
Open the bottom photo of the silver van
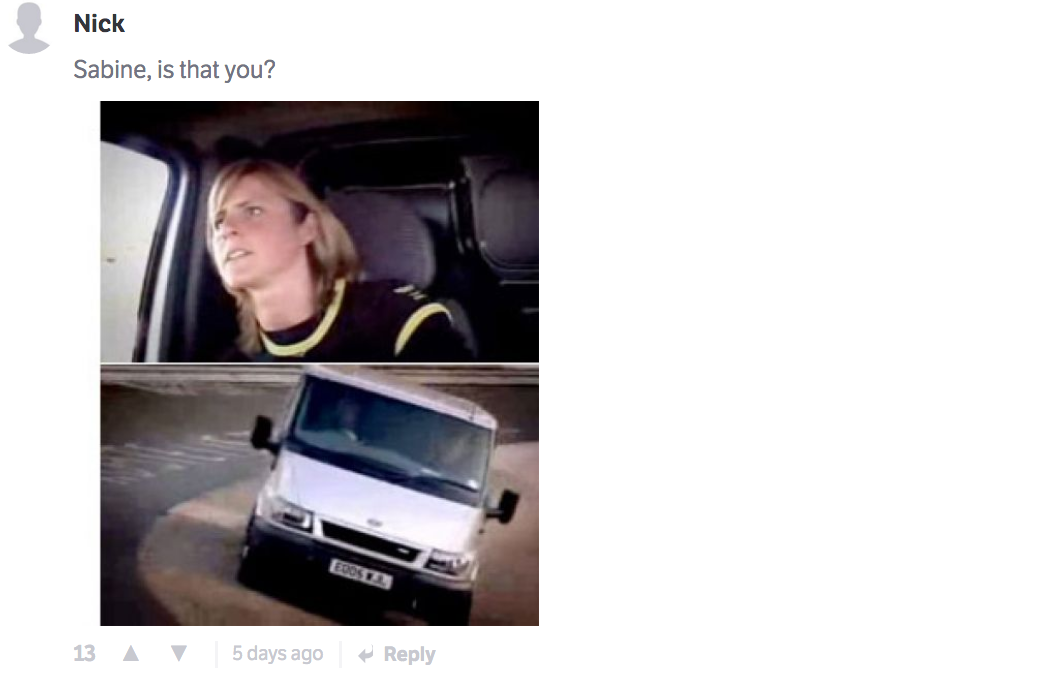(319, 495)
